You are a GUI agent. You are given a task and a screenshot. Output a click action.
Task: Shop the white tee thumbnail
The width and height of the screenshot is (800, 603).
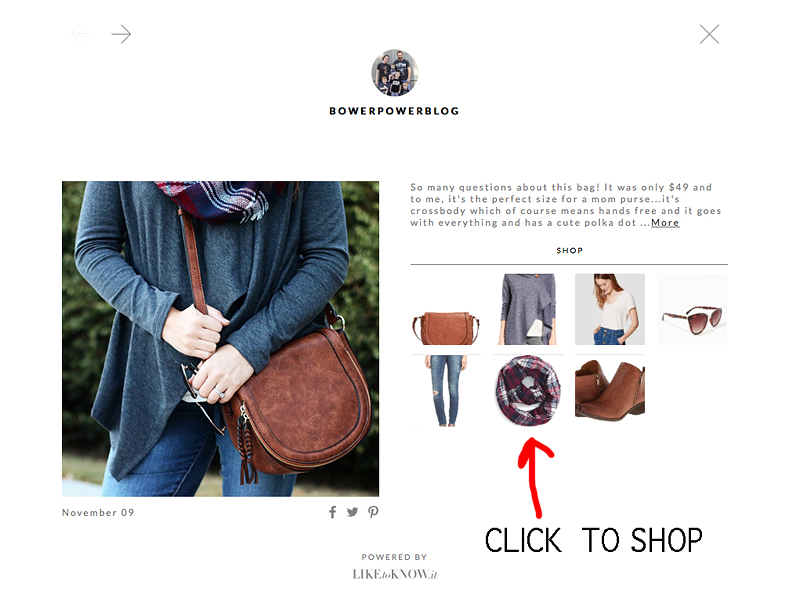click(x=610, y=310)
